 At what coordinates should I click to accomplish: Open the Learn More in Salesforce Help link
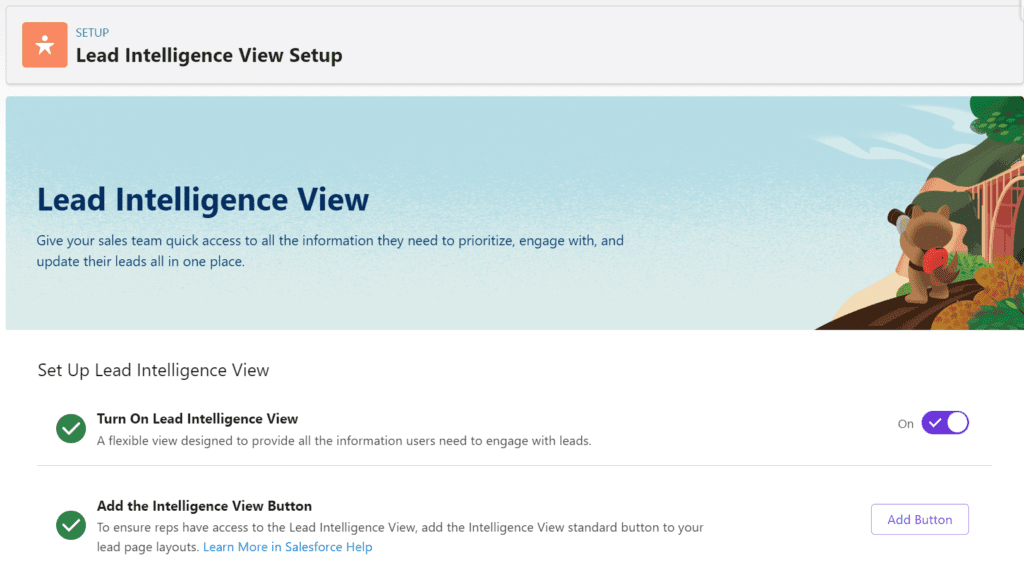287,547
